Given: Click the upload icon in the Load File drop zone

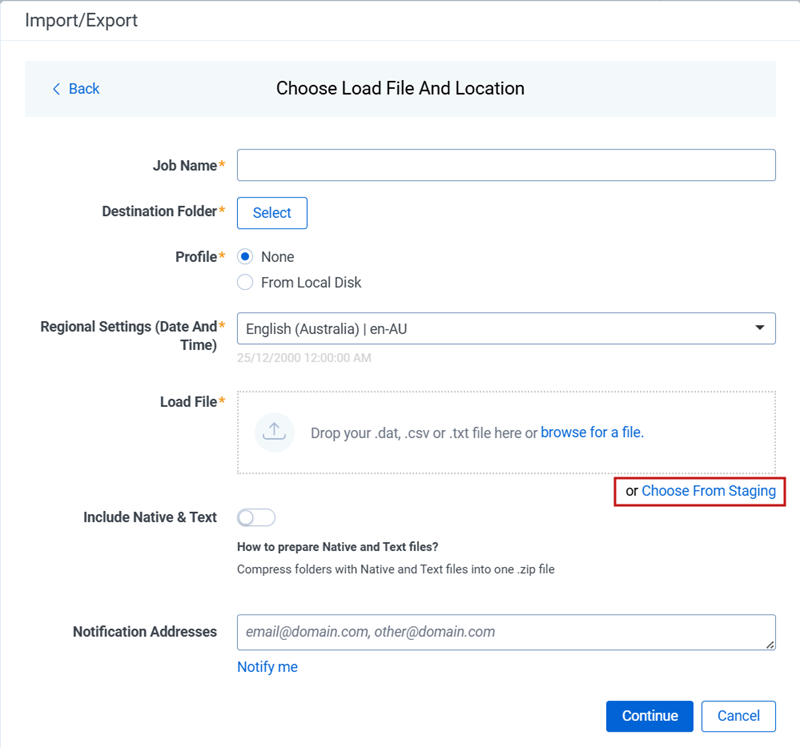Looking at the screenshot, I should pos(274,432).
